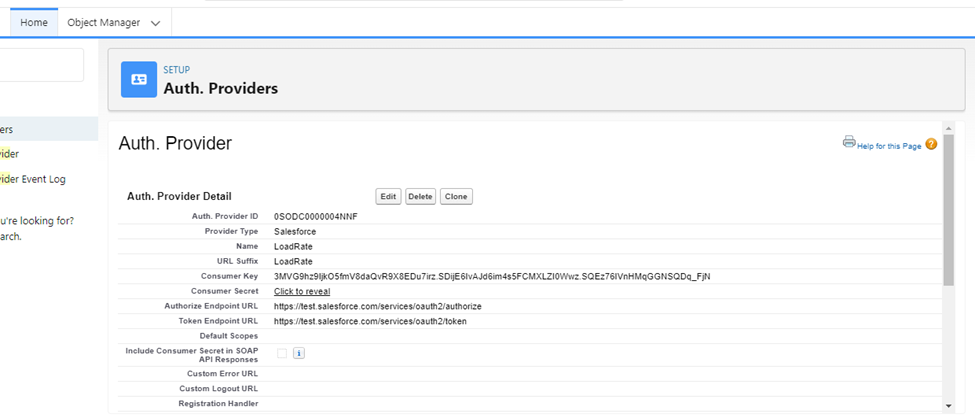Click the orange help question mark icon

(931, 144)
